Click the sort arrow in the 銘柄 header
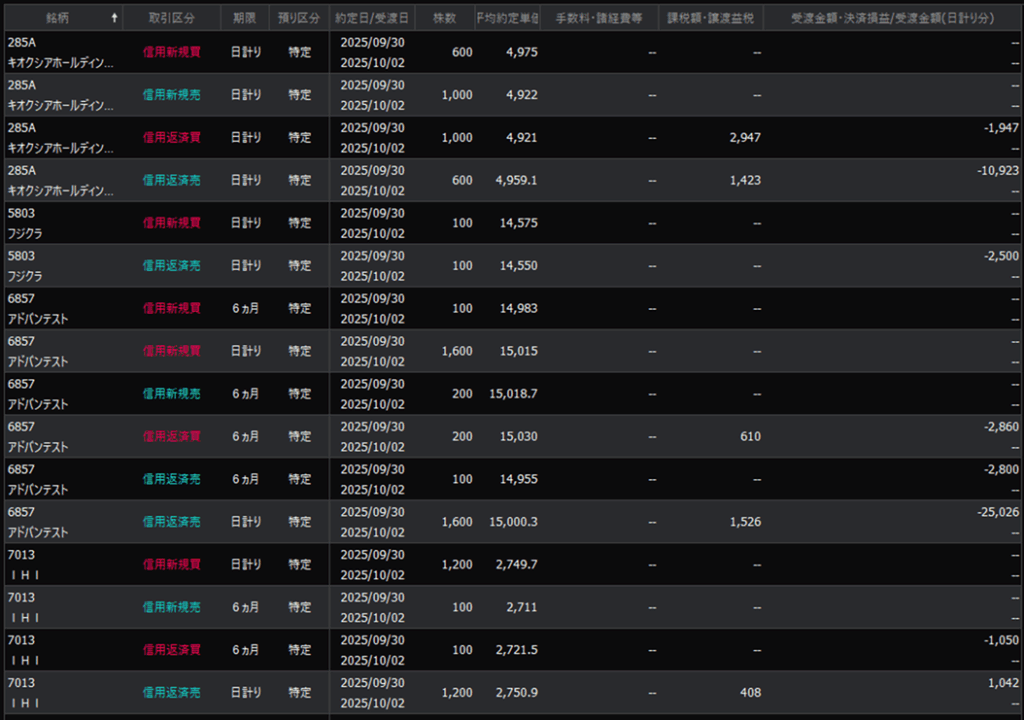Viewport: 1024px width, 720px height. click(113, 18)
